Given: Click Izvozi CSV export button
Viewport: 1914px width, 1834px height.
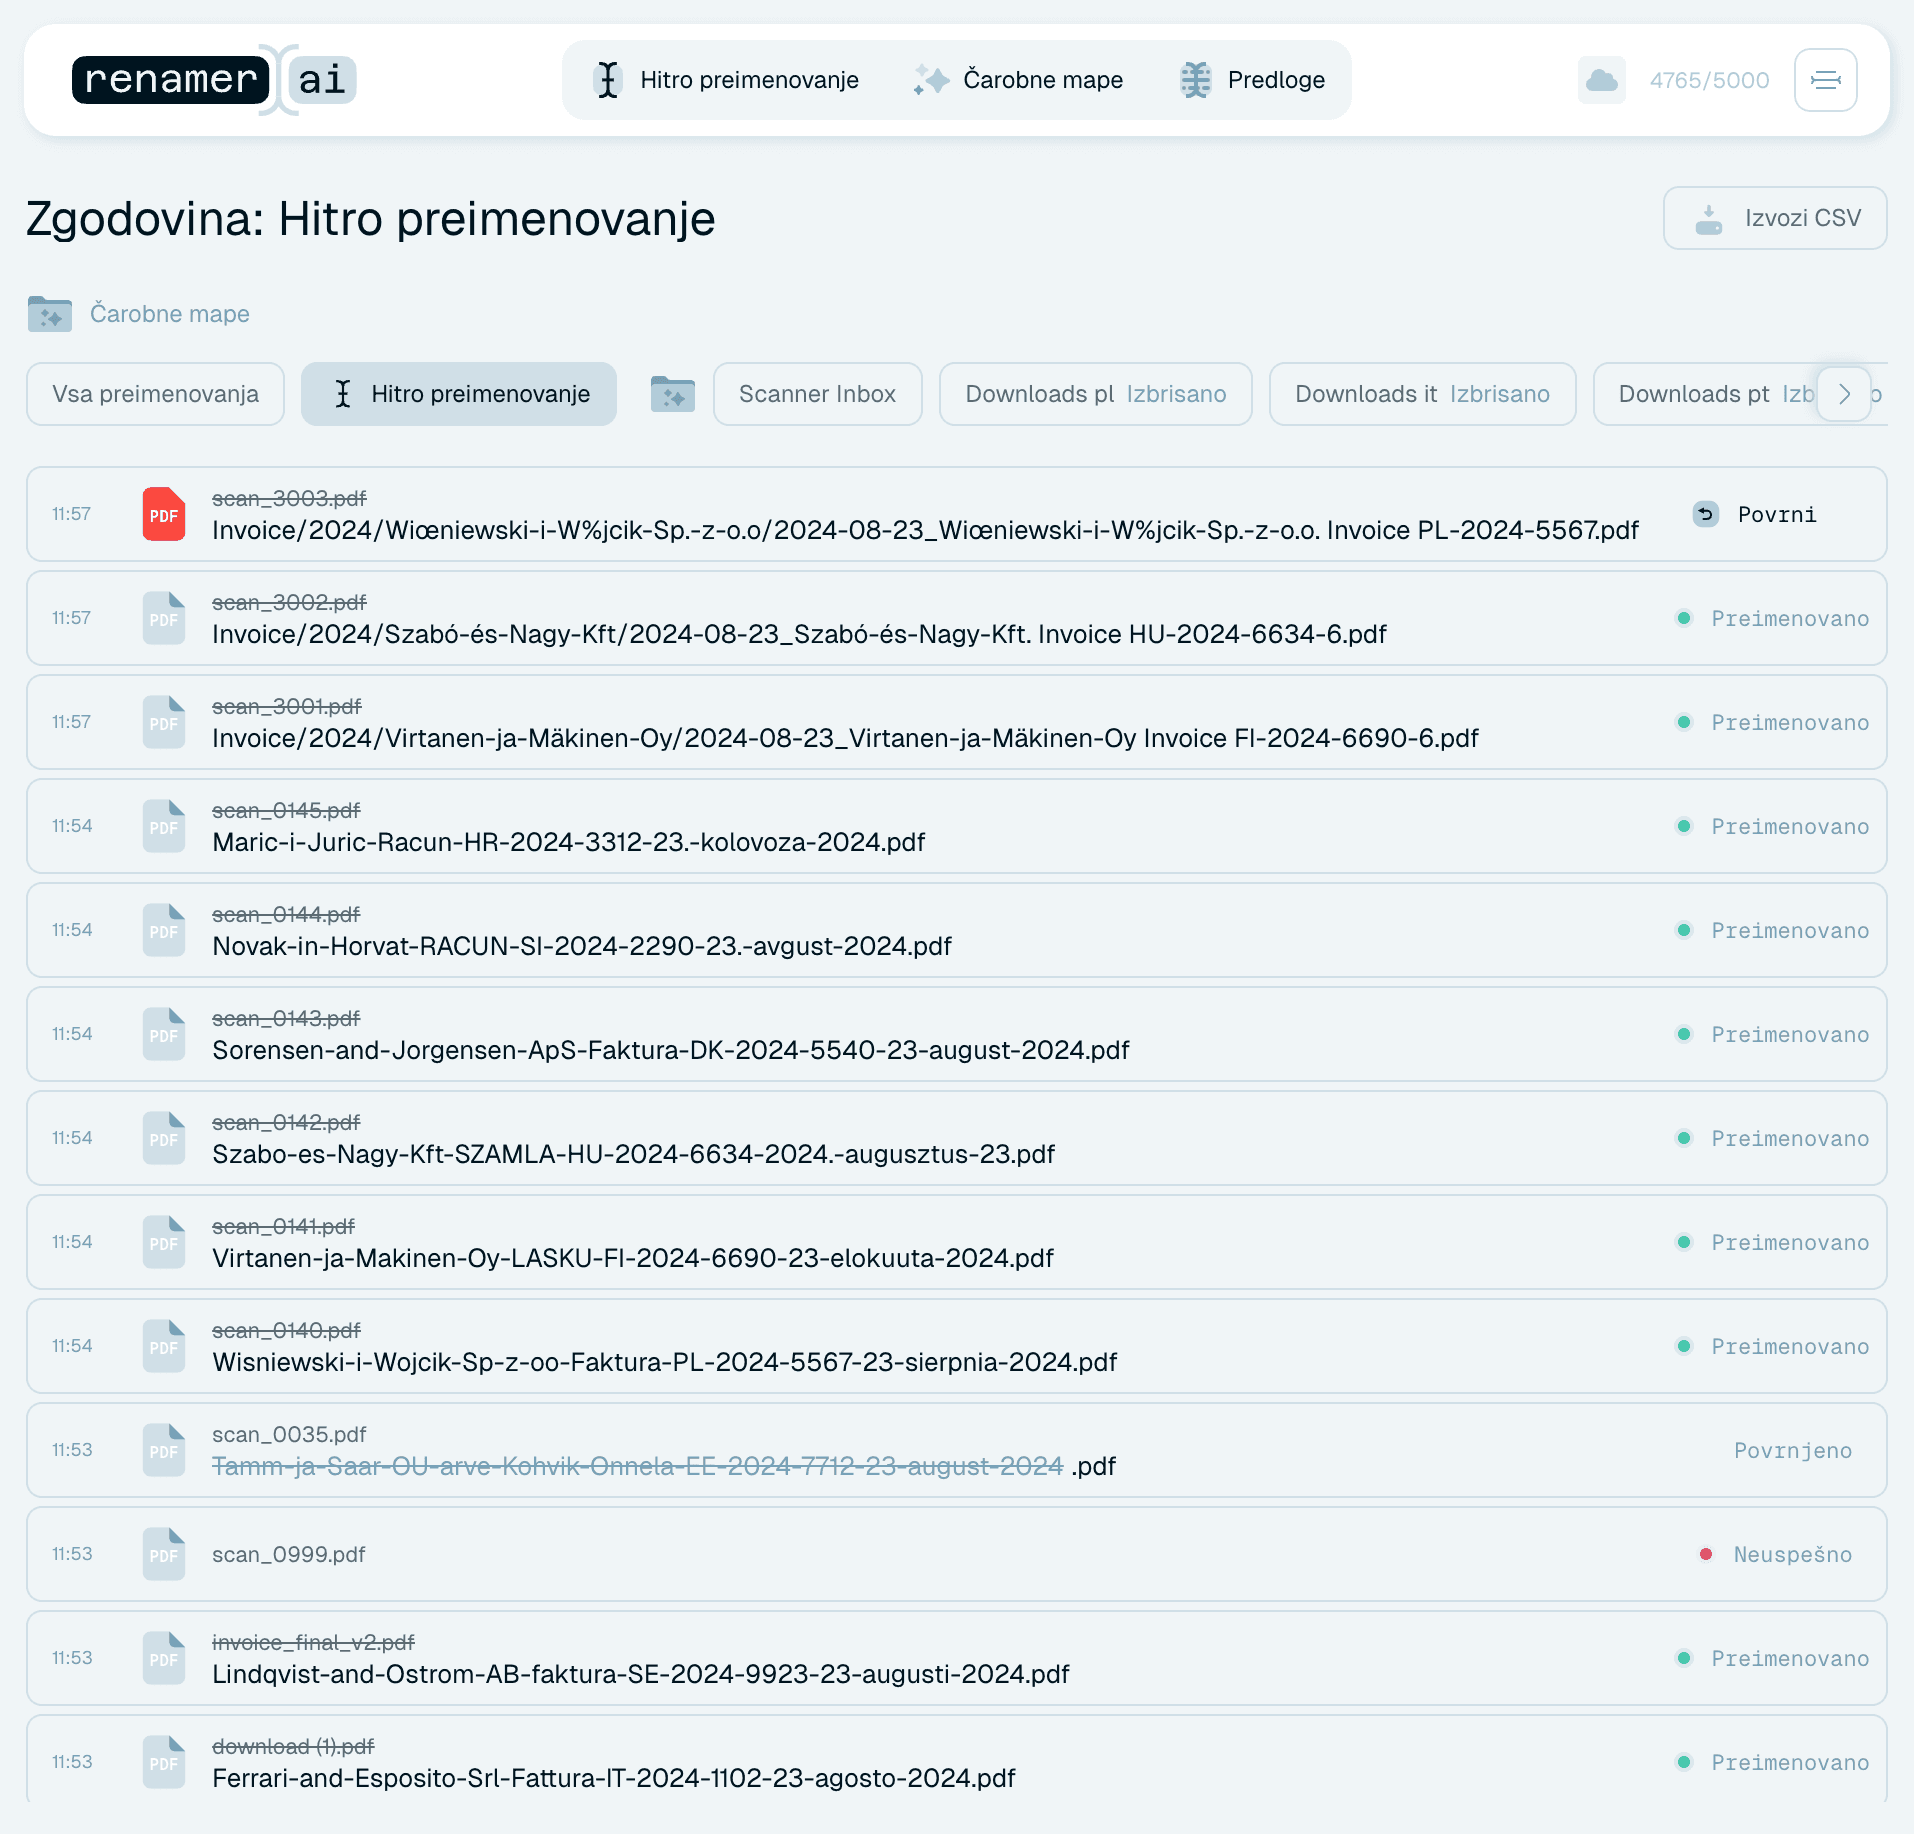Looking at the screenshot, I should 1775,218.
